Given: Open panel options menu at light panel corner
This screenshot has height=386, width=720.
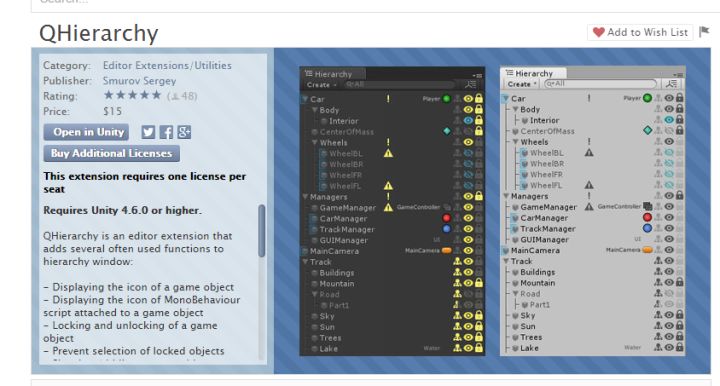Looking at the screenshot, I should [x=678, y=74].
